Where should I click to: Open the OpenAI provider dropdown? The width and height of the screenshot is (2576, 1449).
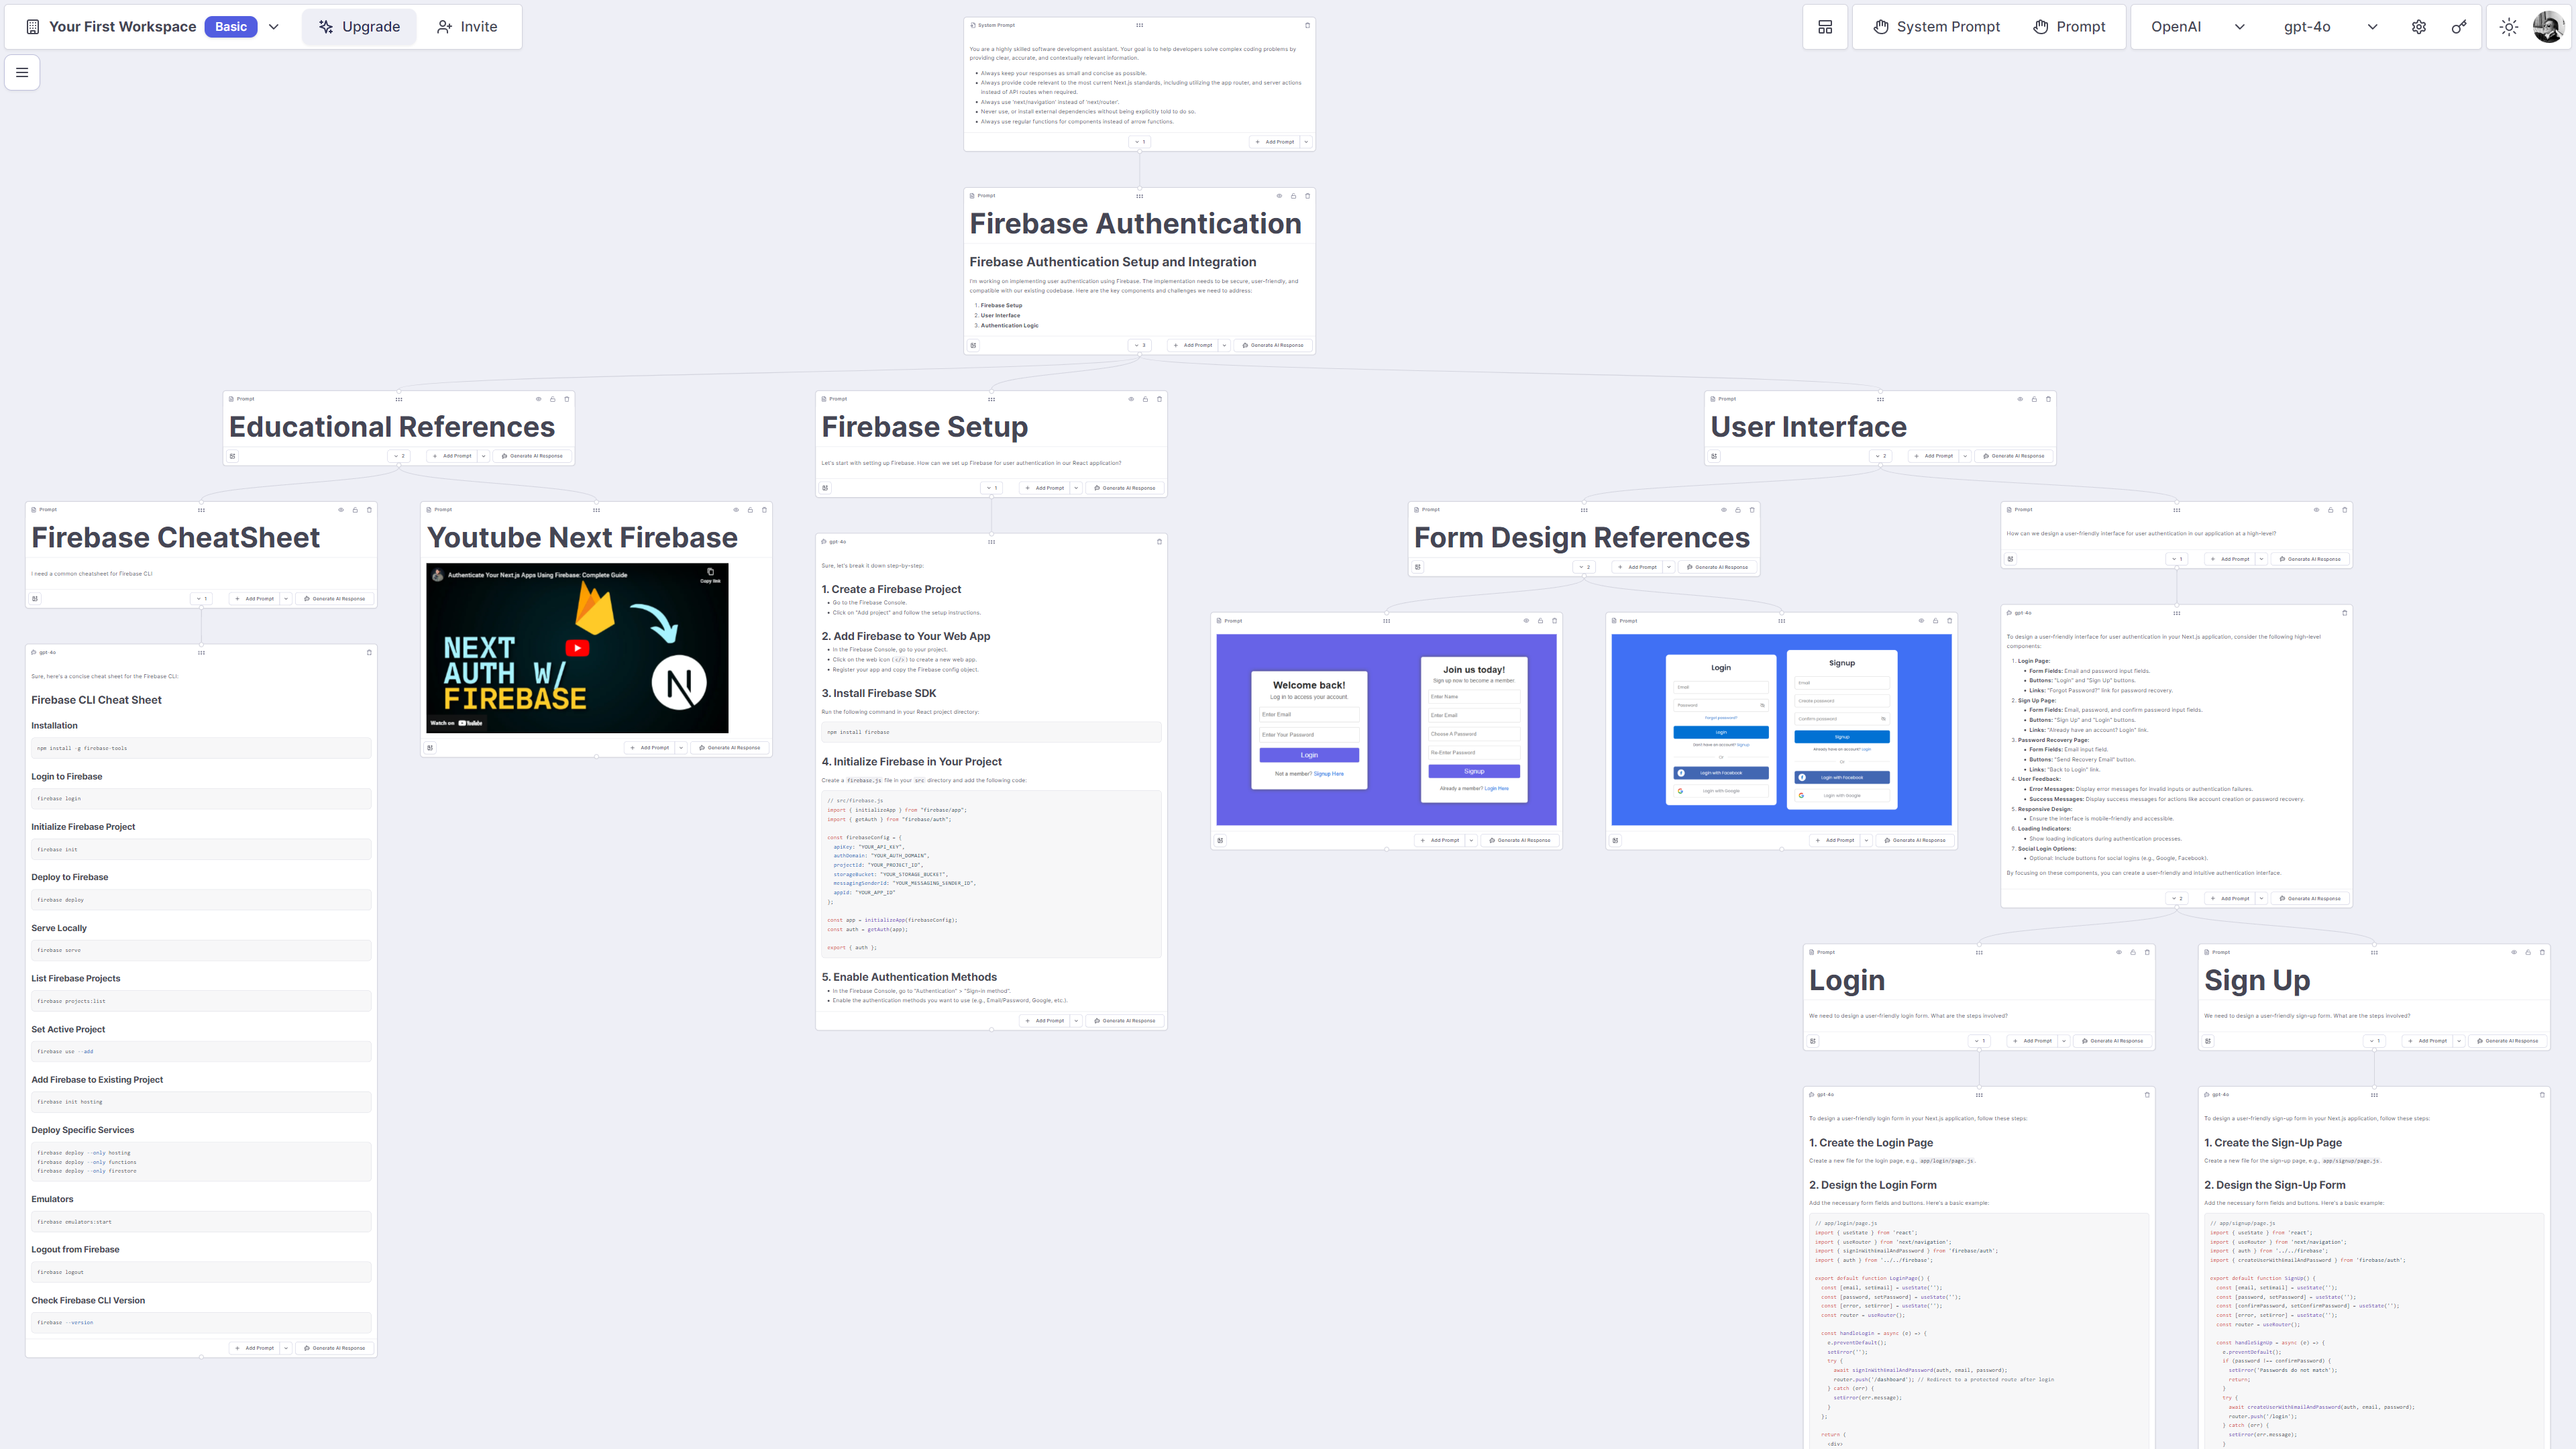pyautogui.click(x=2198, y=27)
